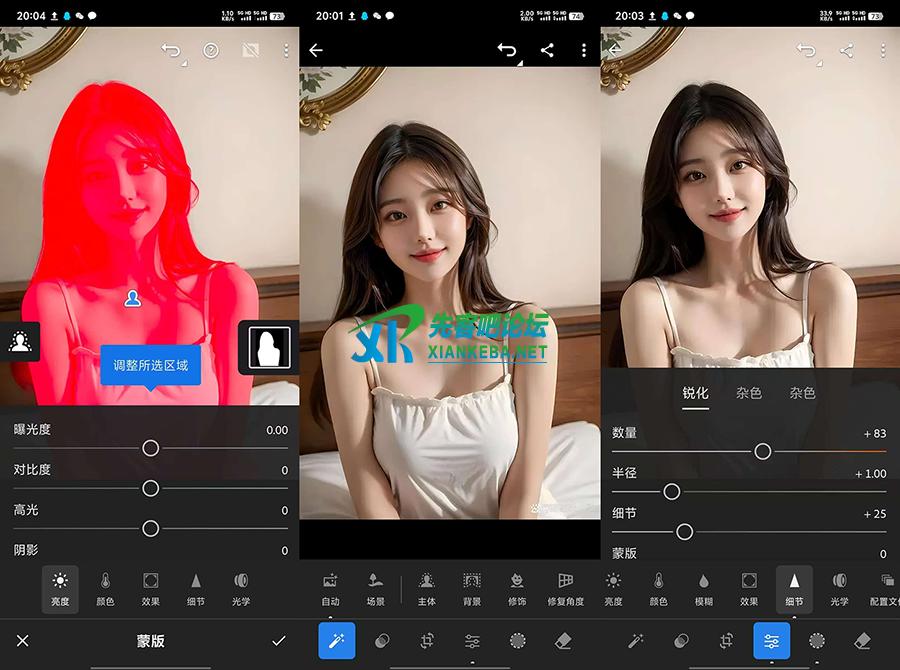
Task: Switch to the 锐化 sharpening tab
Action: tap(695, 393)
